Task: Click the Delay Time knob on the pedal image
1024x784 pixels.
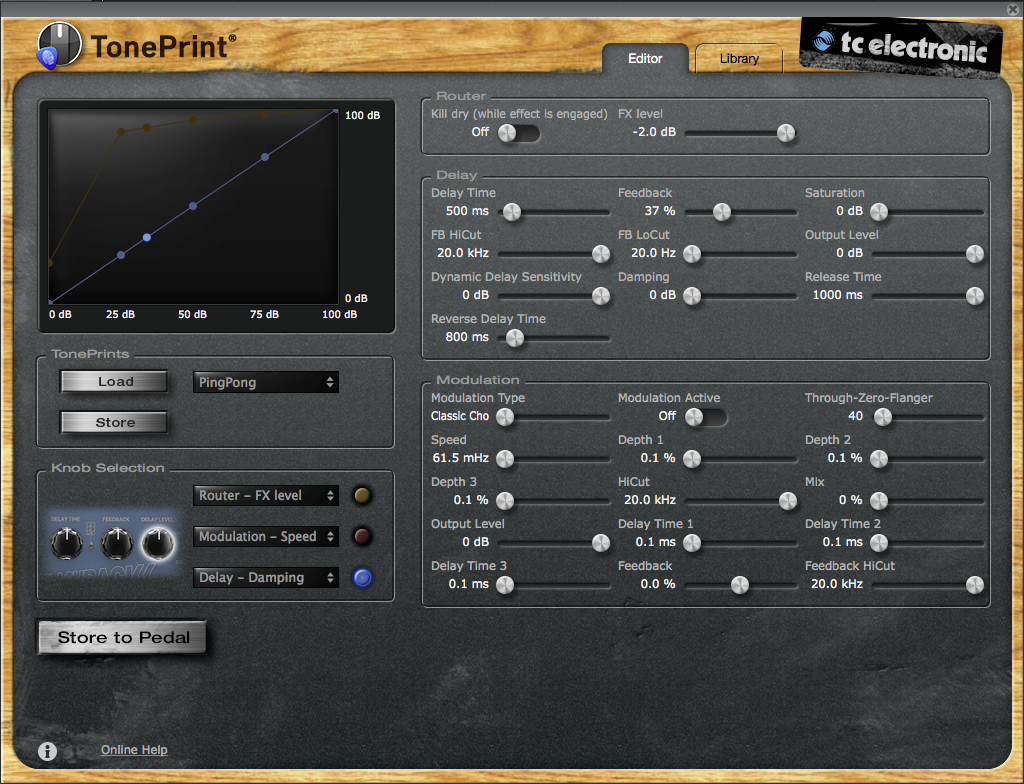Action: click(66, 545)
